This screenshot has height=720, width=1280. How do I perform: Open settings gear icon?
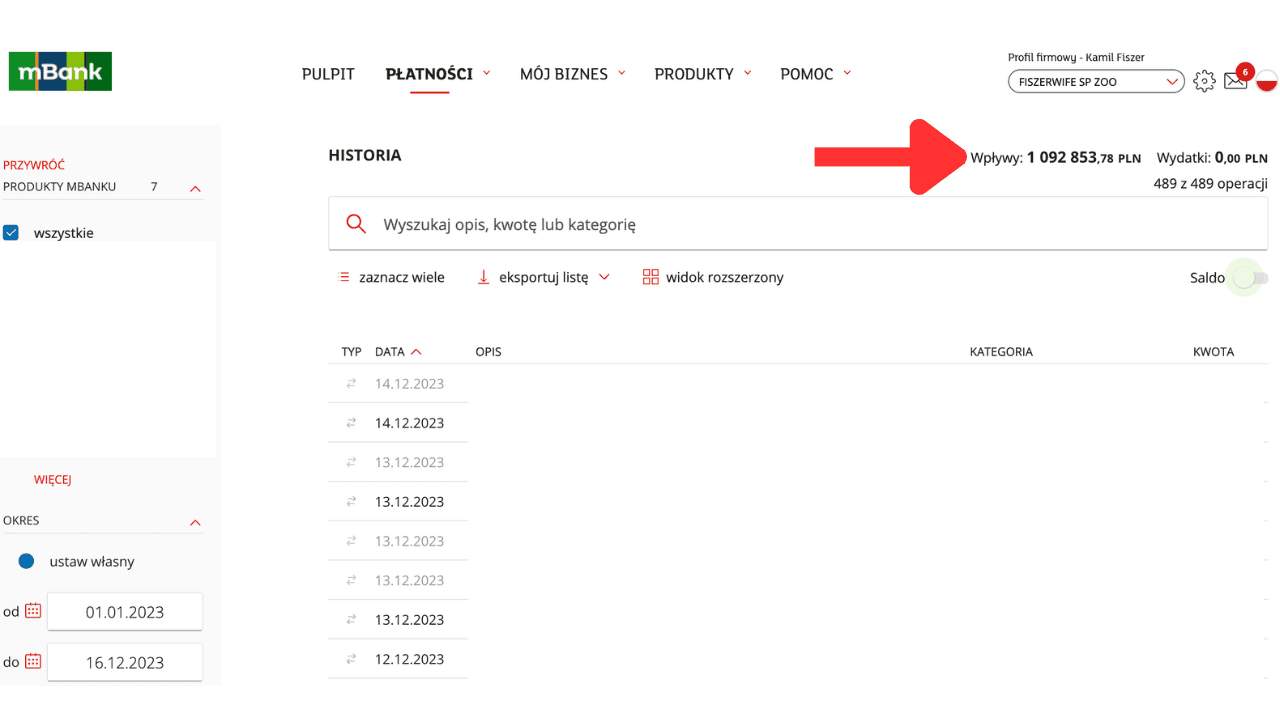point(1205,81)
